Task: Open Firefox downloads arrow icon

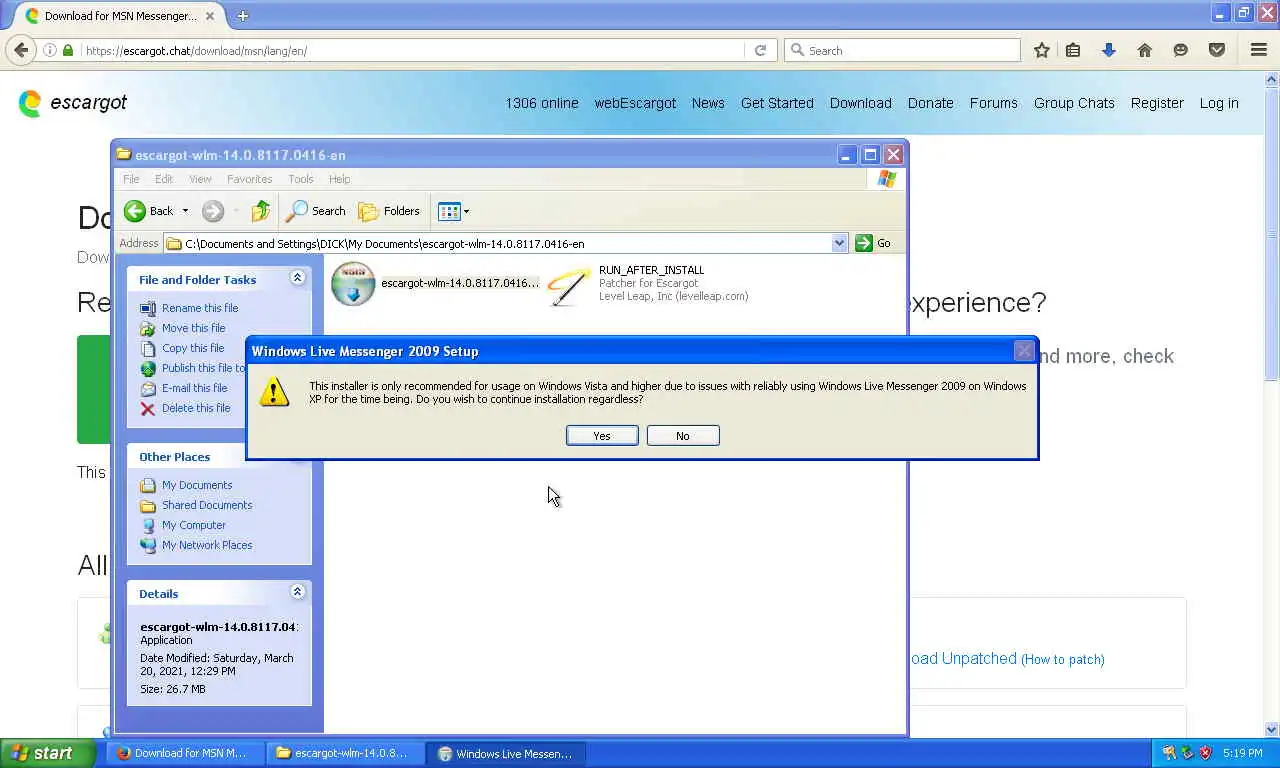Action: click(1109, 50)
